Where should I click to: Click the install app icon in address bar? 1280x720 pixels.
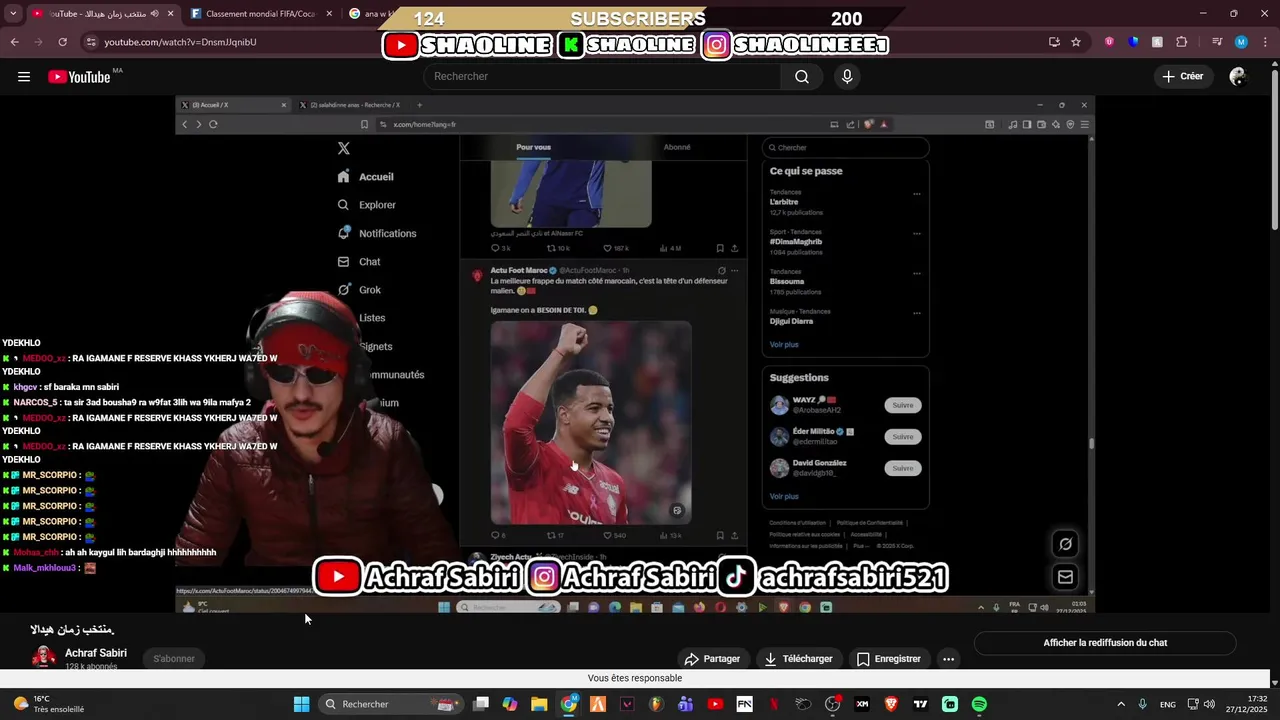pyautogui.click(x=1054, y=42)
